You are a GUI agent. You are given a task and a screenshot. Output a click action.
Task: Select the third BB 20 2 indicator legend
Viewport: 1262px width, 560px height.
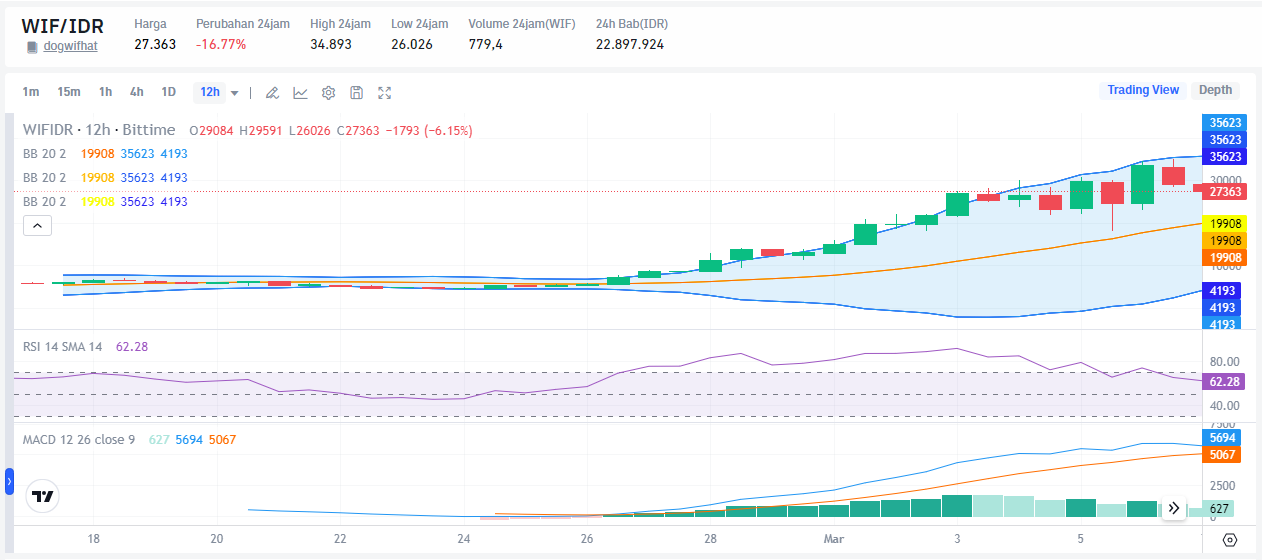[x=44, y=202]
